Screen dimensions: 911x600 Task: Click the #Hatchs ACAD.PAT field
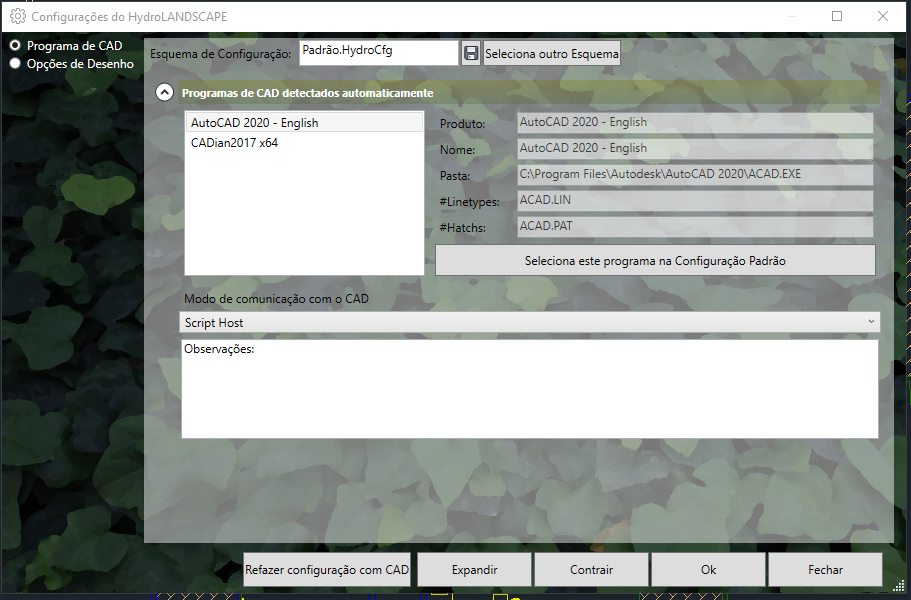click(695, 227)
